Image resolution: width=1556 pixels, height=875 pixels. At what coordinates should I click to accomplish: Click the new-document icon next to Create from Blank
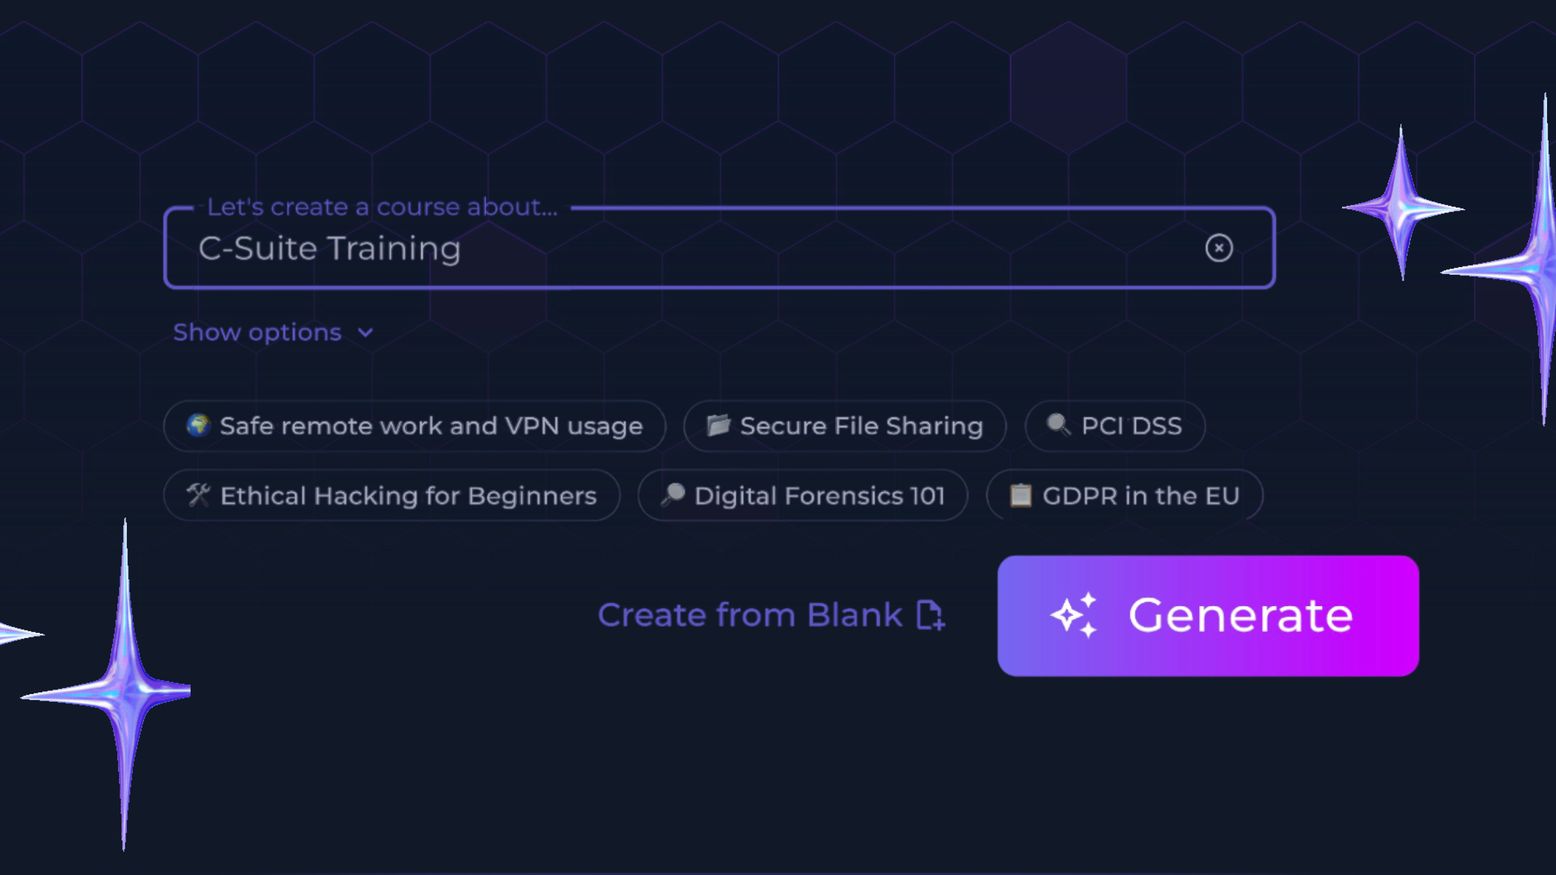930,616
